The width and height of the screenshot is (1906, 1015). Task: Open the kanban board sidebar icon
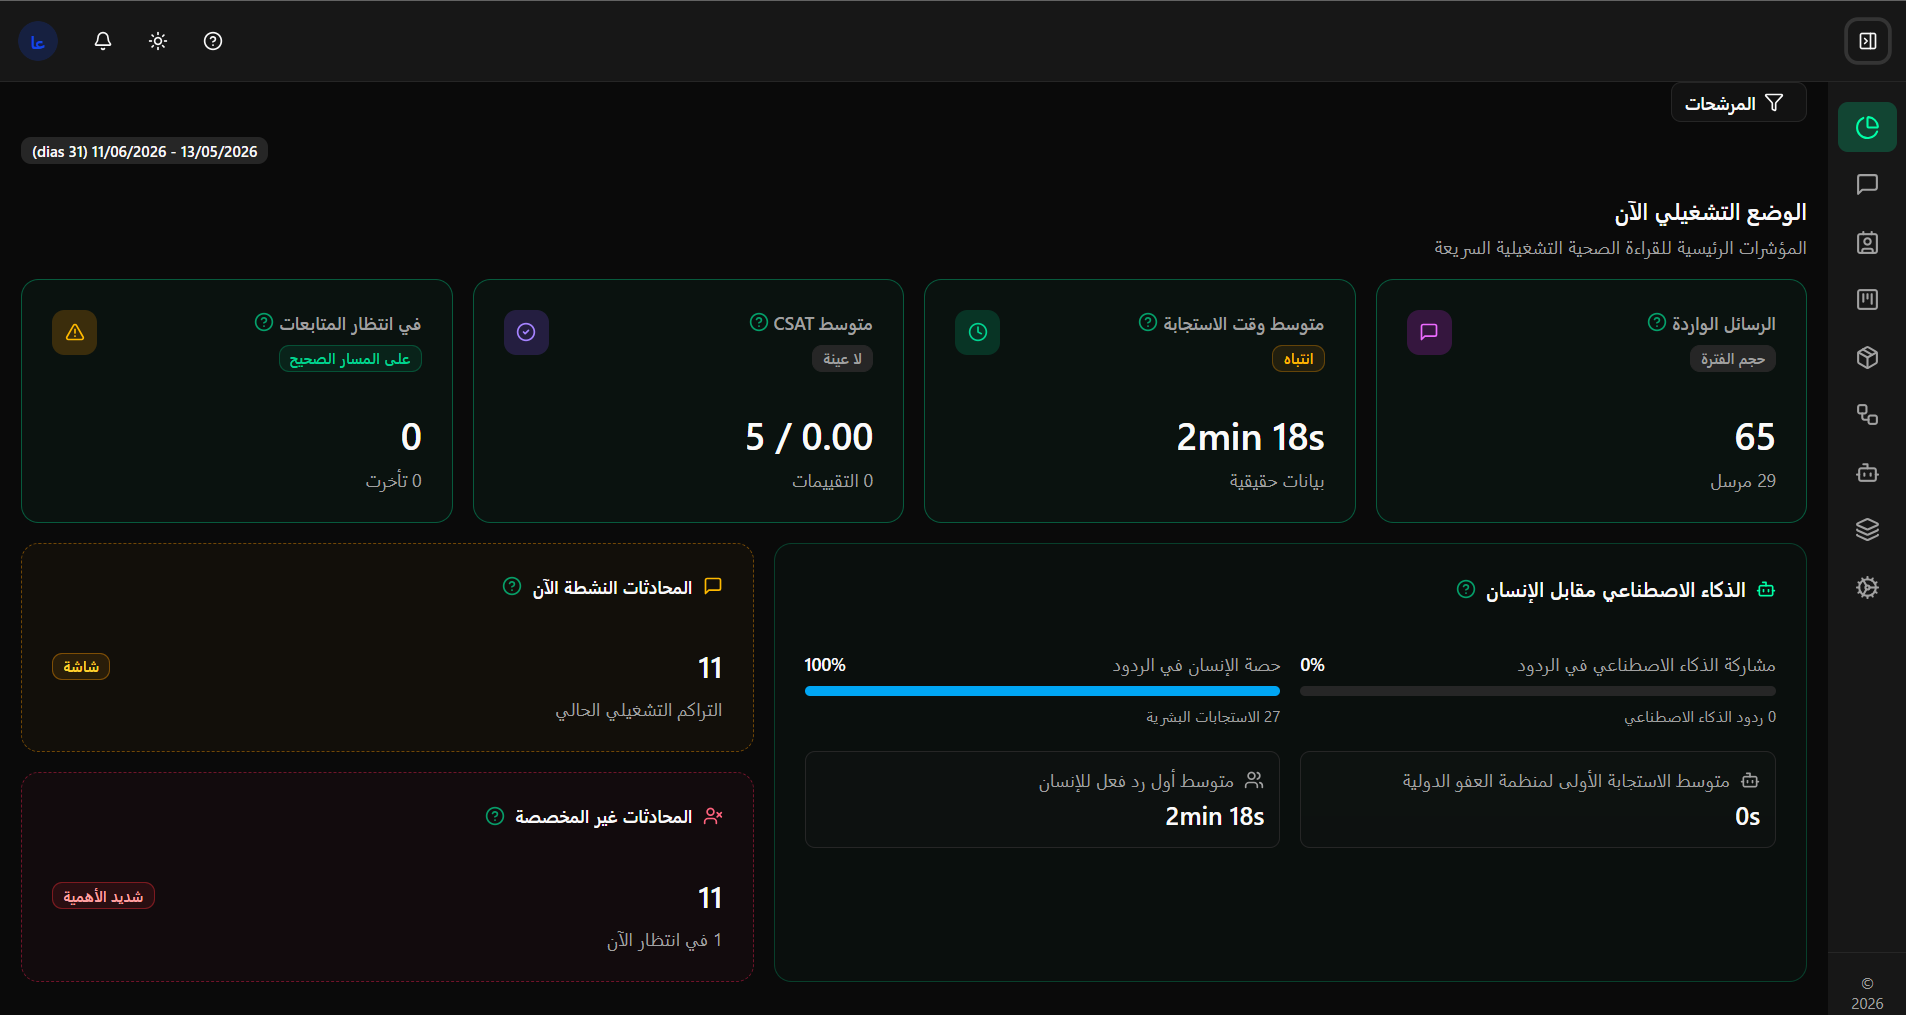pos(1867,299)
